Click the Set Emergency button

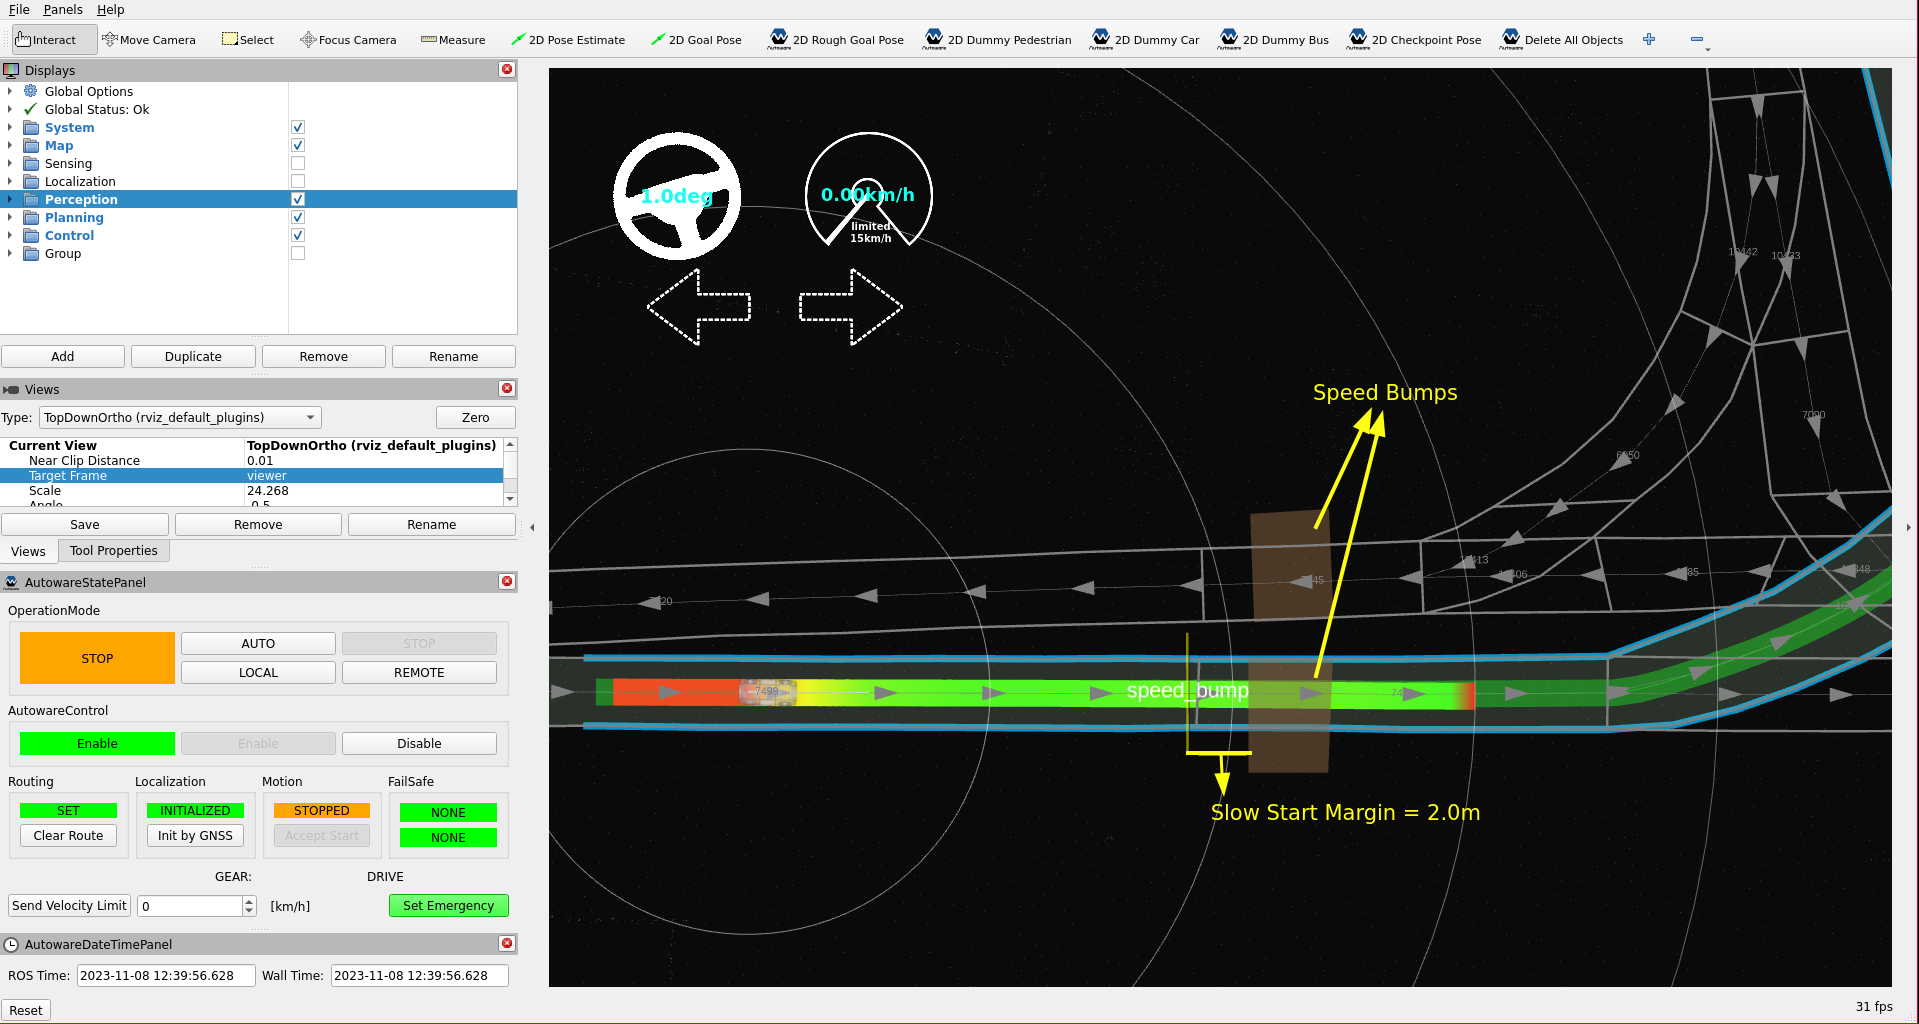coord(448,906)
